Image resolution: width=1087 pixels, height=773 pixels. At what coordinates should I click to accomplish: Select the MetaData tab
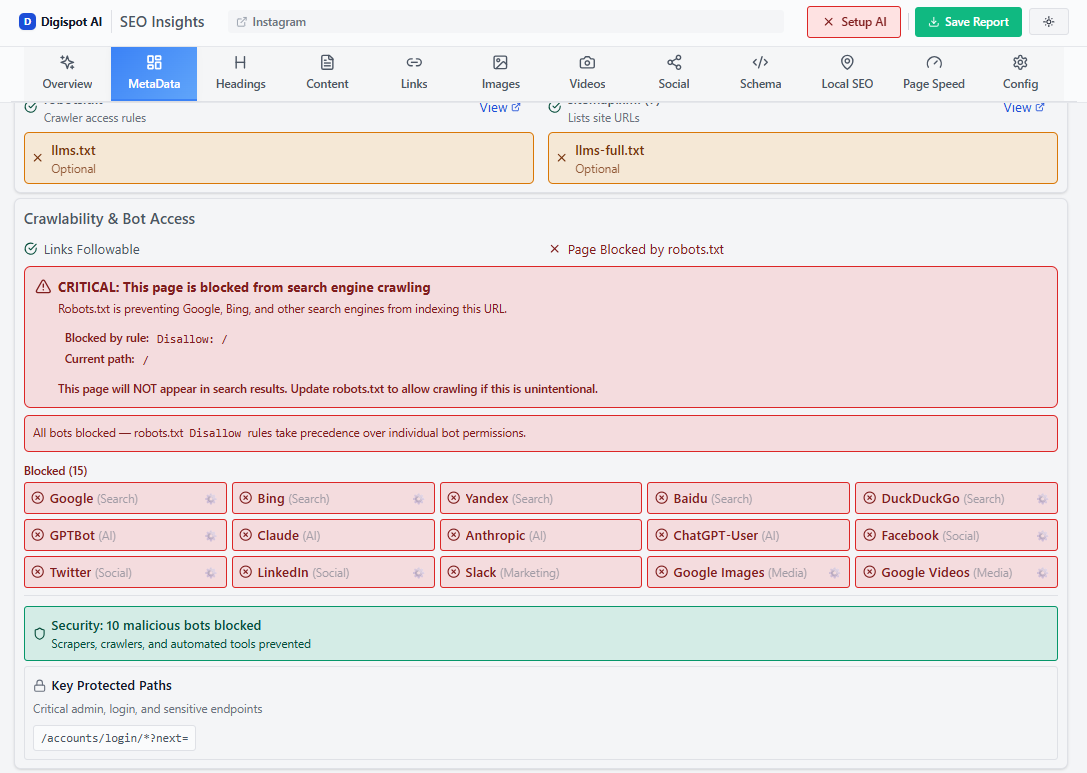click(154, 73)
